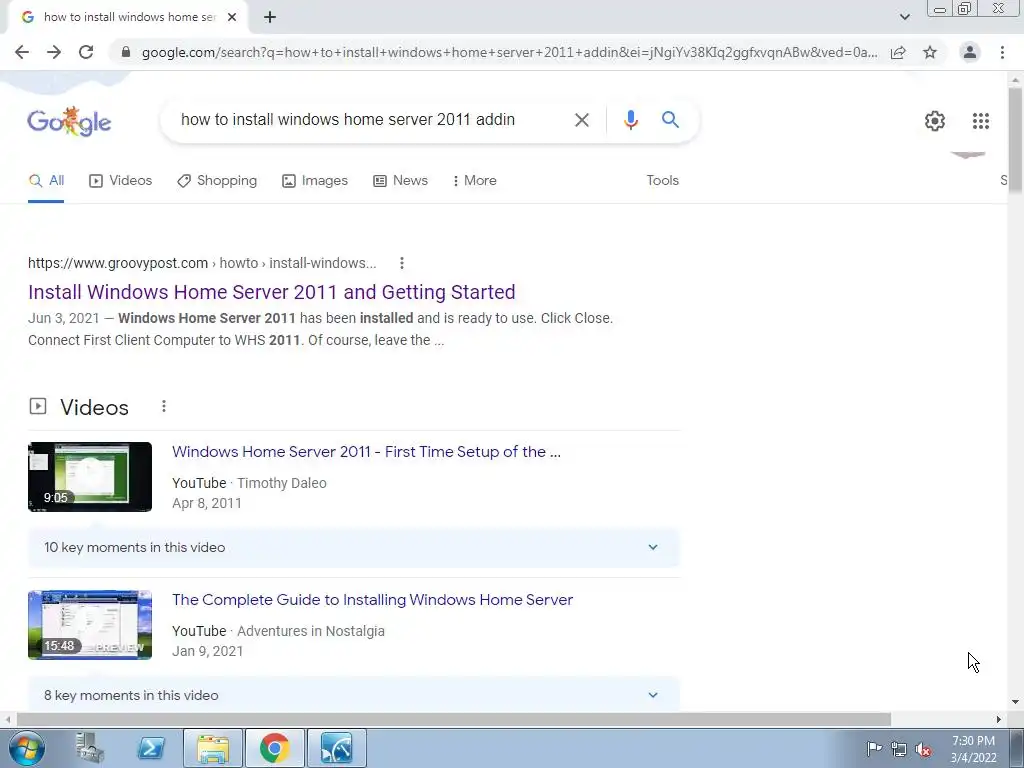Click the 'Timothy Daleo' channel name
Screen dimensions: 1024x768
point(281,483)
